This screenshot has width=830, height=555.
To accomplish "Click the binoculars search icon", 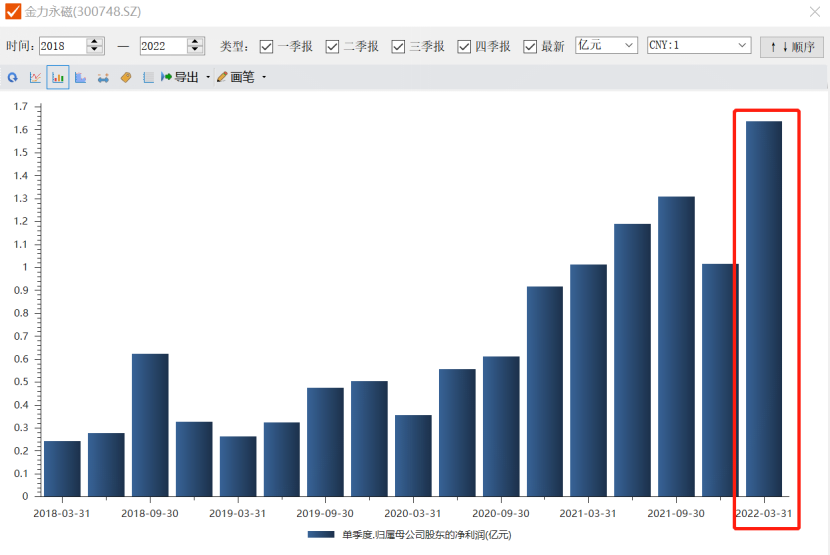I will click(x=103, y=77).
